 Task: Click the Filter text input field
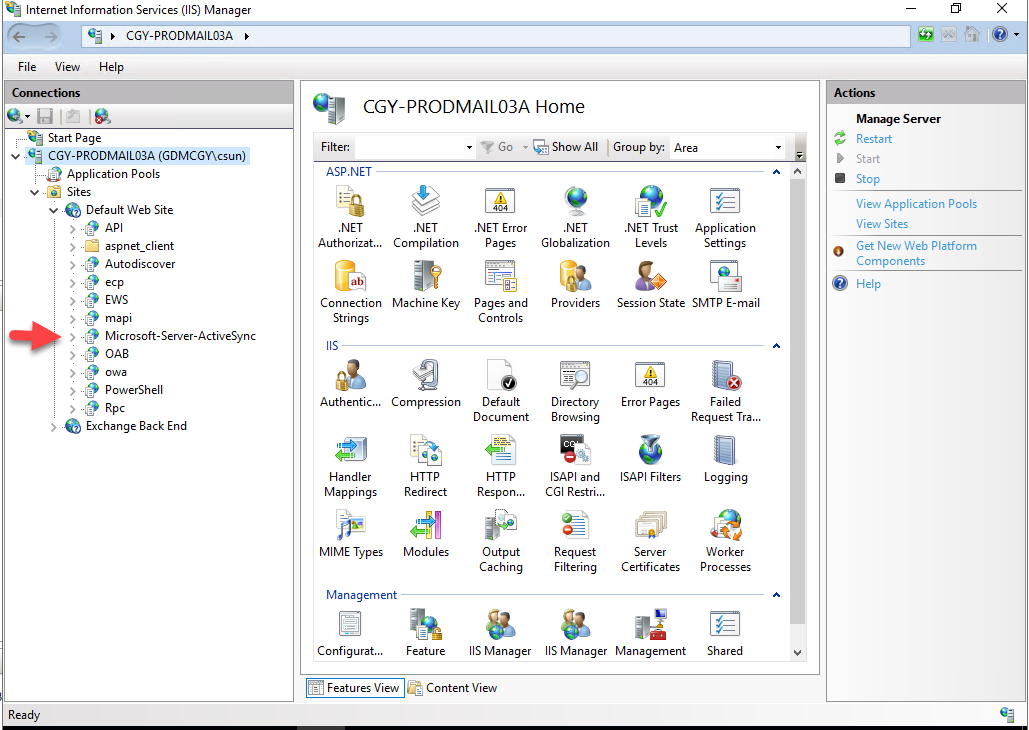410,148
